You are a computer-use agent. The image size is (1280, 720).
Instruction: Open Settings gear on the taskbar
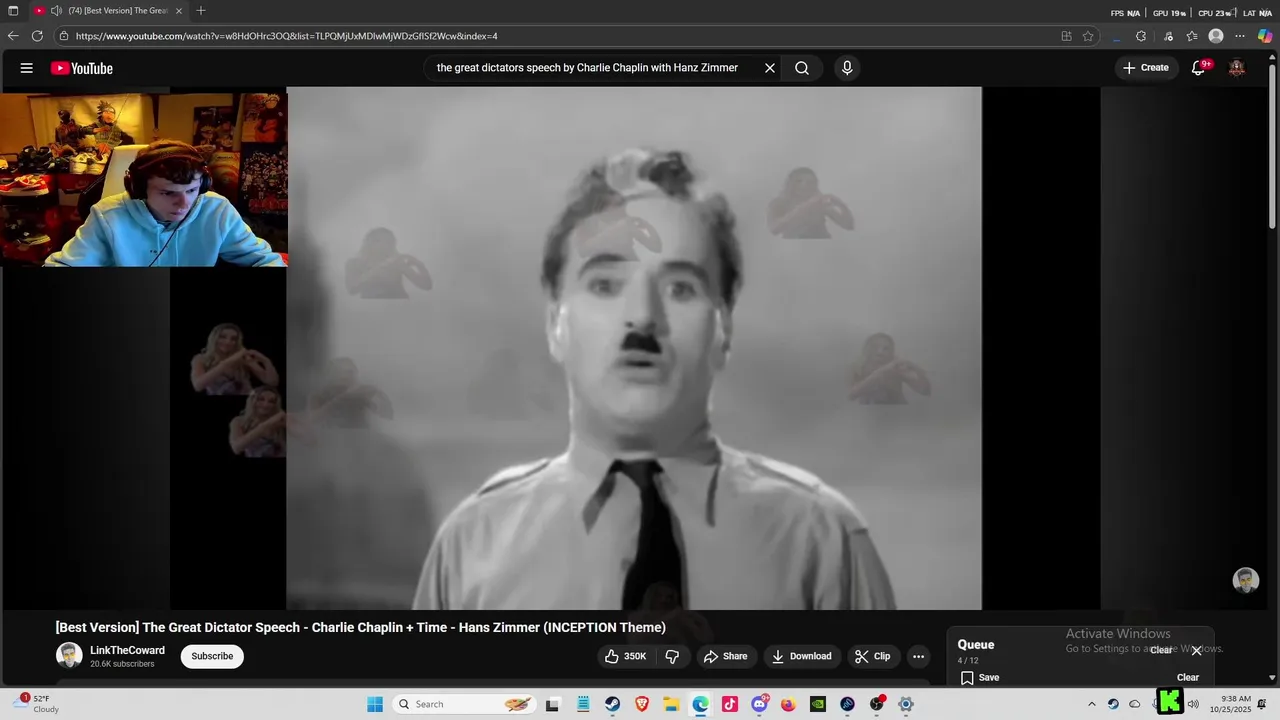click(x=906, y=704)
